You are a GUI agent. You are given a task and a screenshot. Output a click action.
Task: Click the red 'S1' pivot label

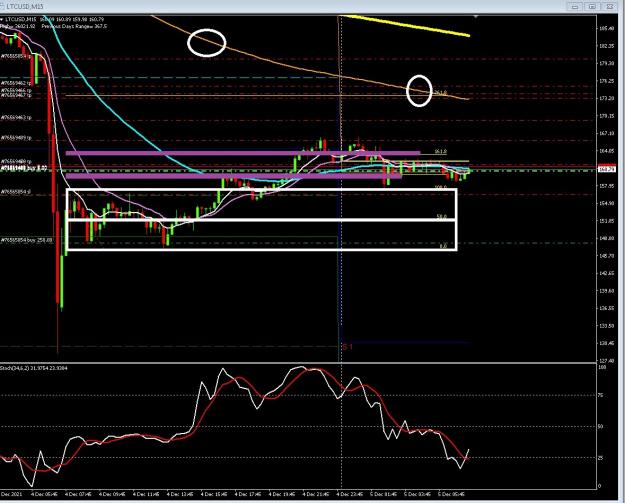(348, 347)
